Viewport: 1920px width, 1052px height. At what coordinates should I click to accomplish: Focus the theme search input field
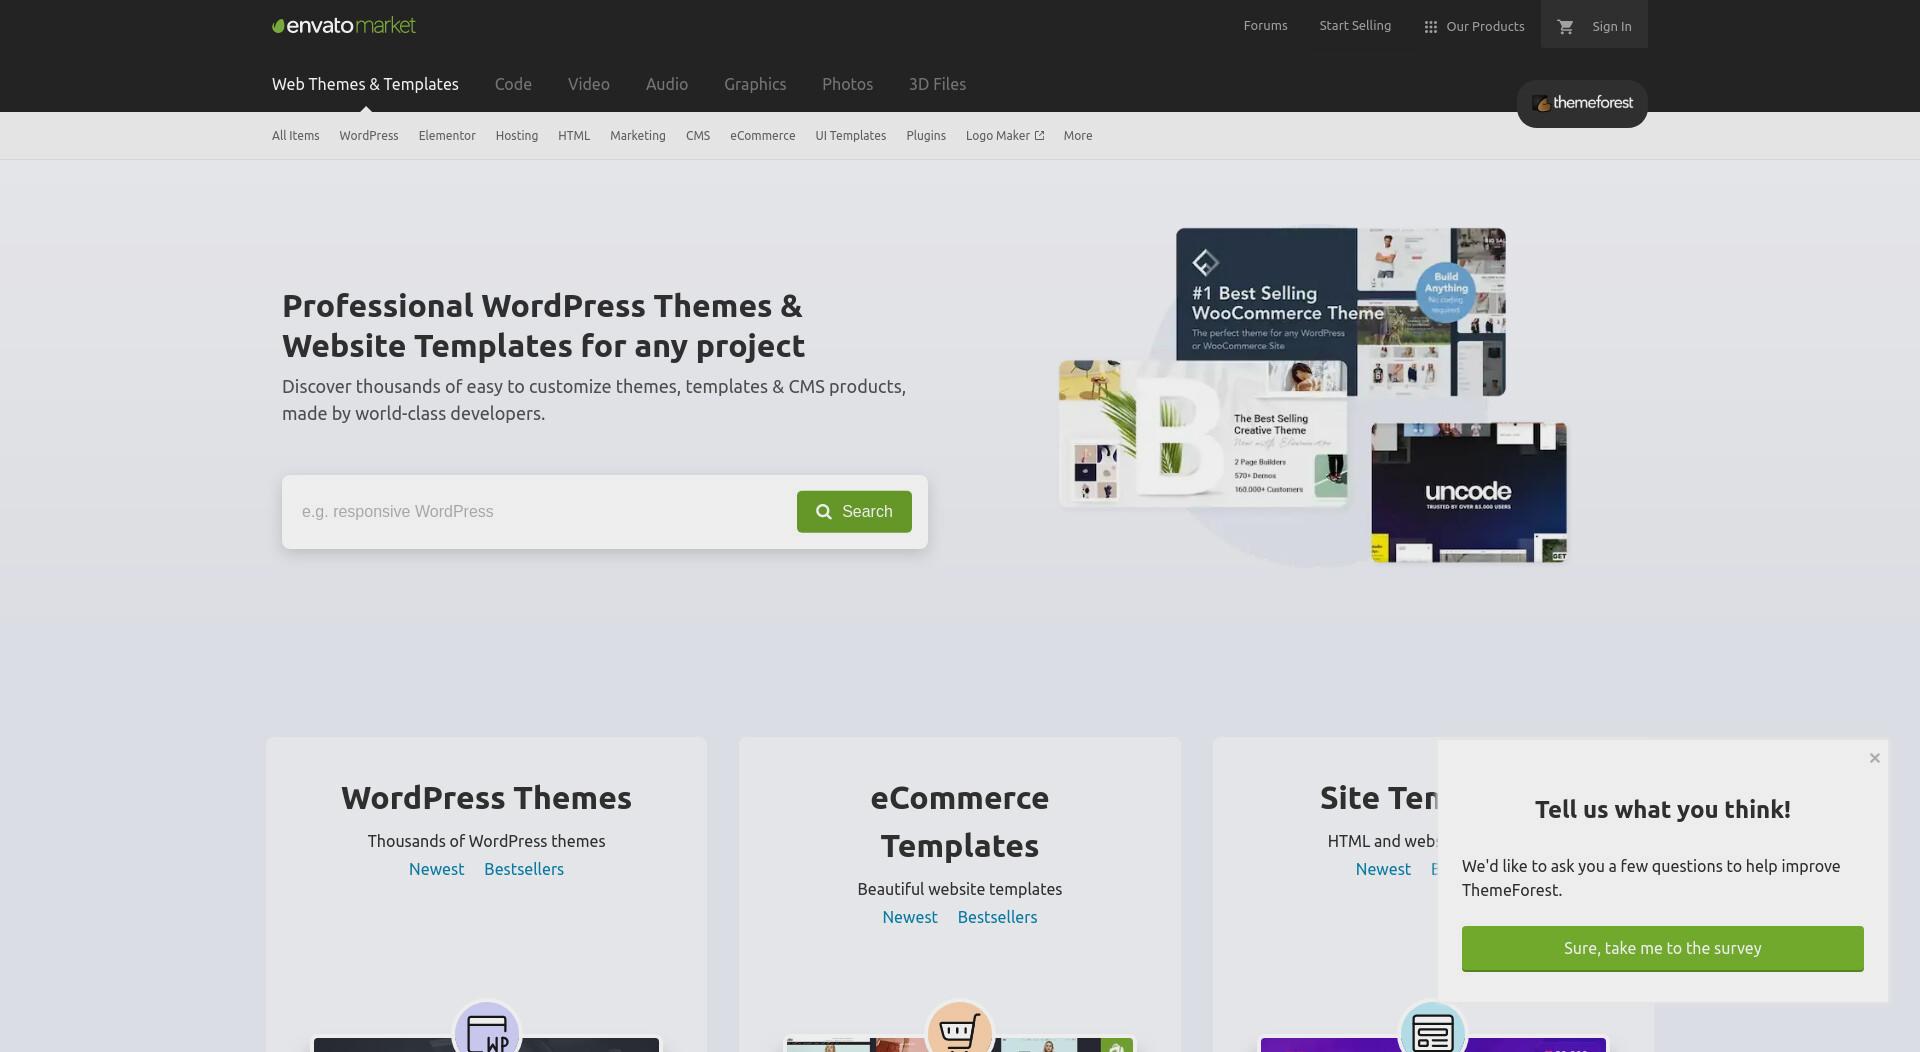[x=540, y=512]
